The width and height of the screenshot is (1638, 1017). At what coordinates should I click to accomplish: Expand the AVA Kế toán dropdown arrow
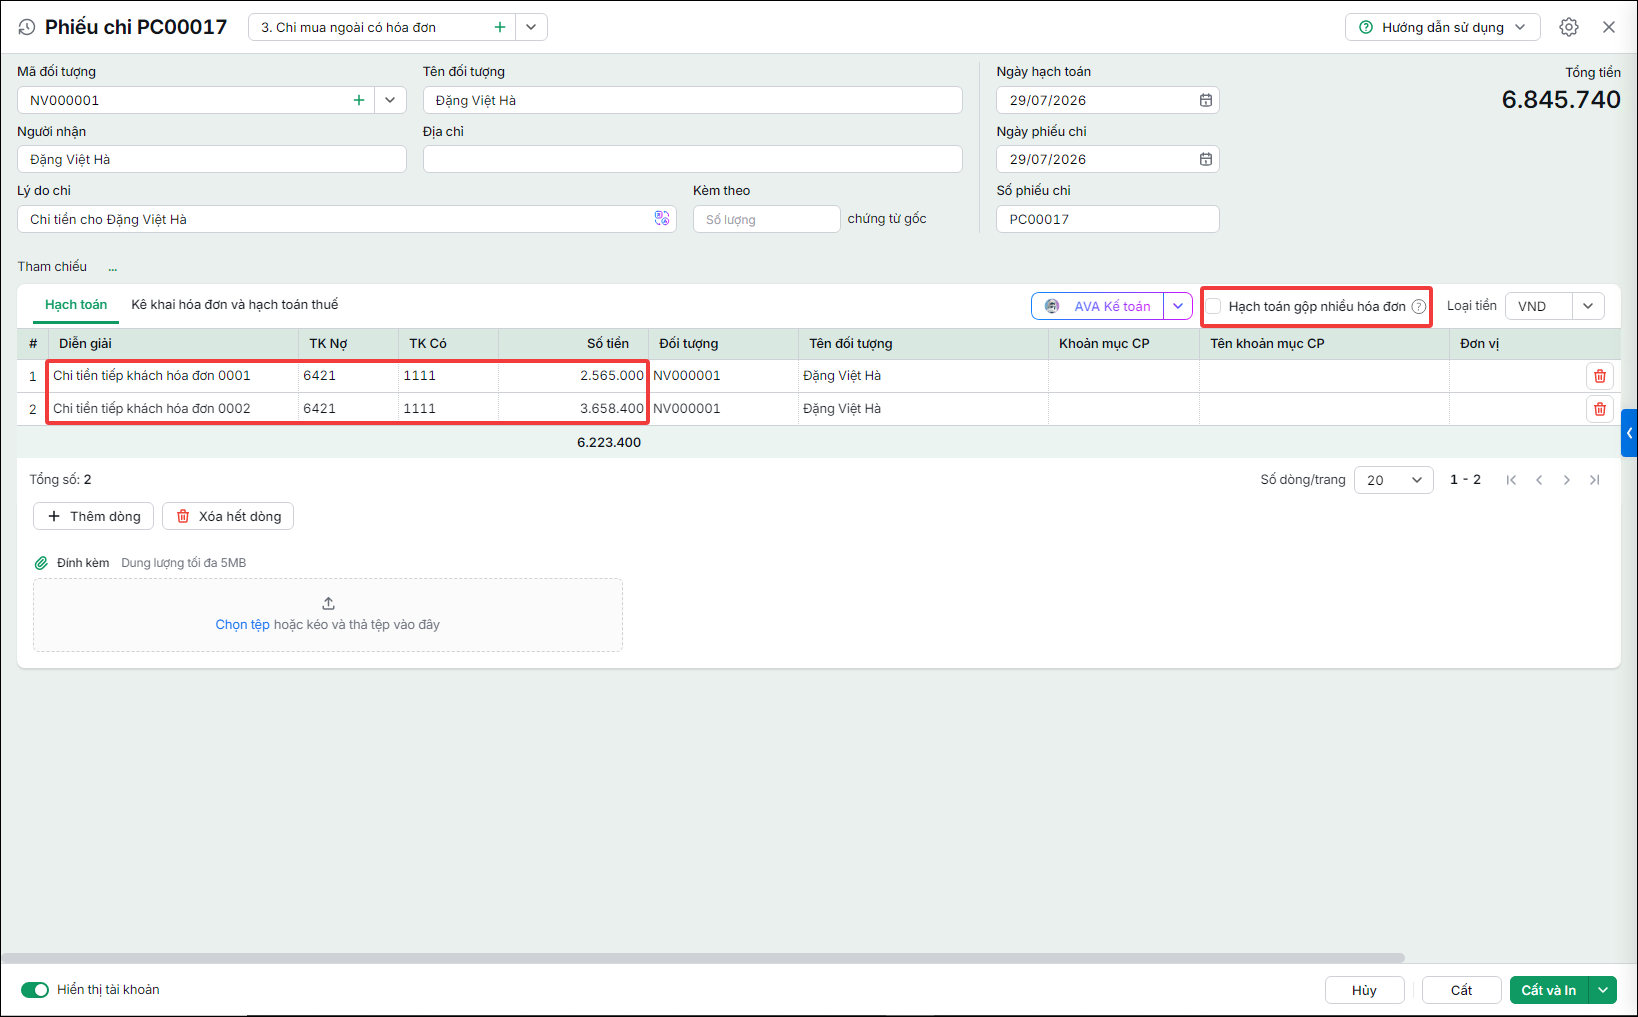click(1178, 306)
